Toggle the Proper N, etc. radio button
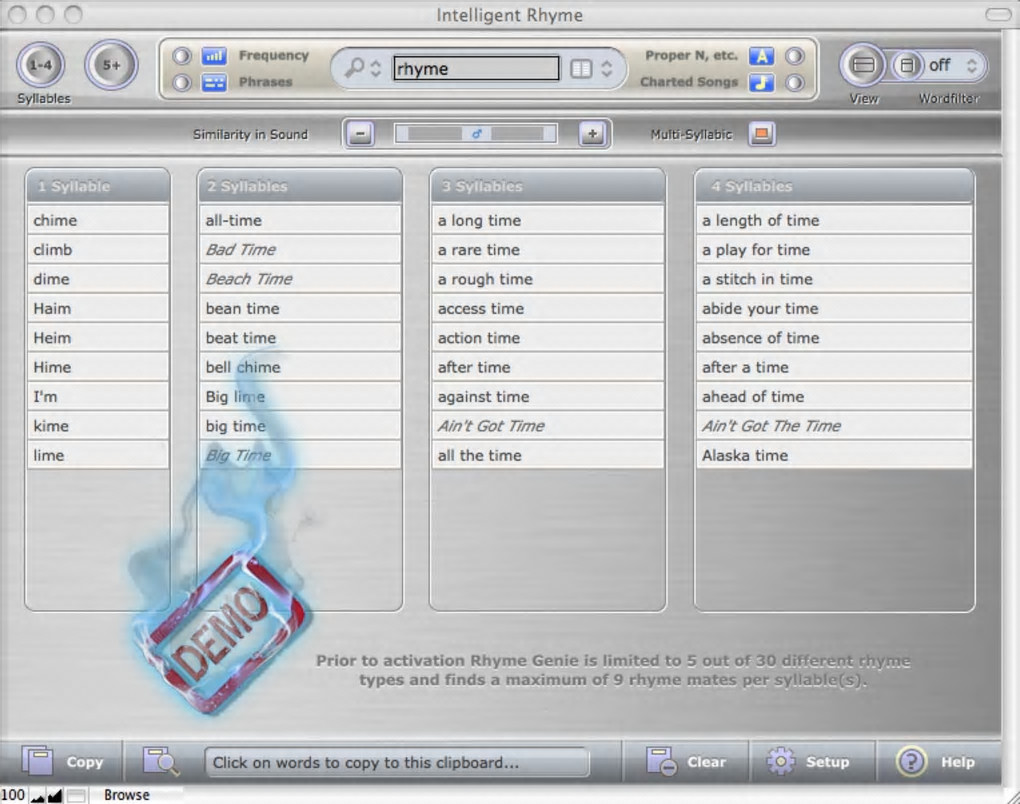 (794, 56)
